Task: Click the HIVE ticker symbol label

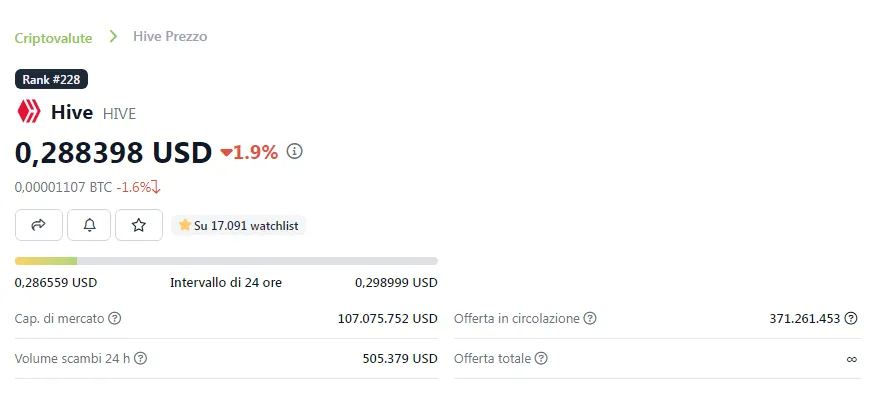Action: coord(119,114)
